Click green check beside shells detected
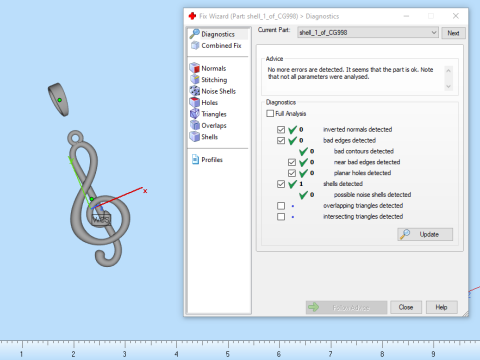The width and height of the screenshot is (480, 360). (x=293, y=184)
